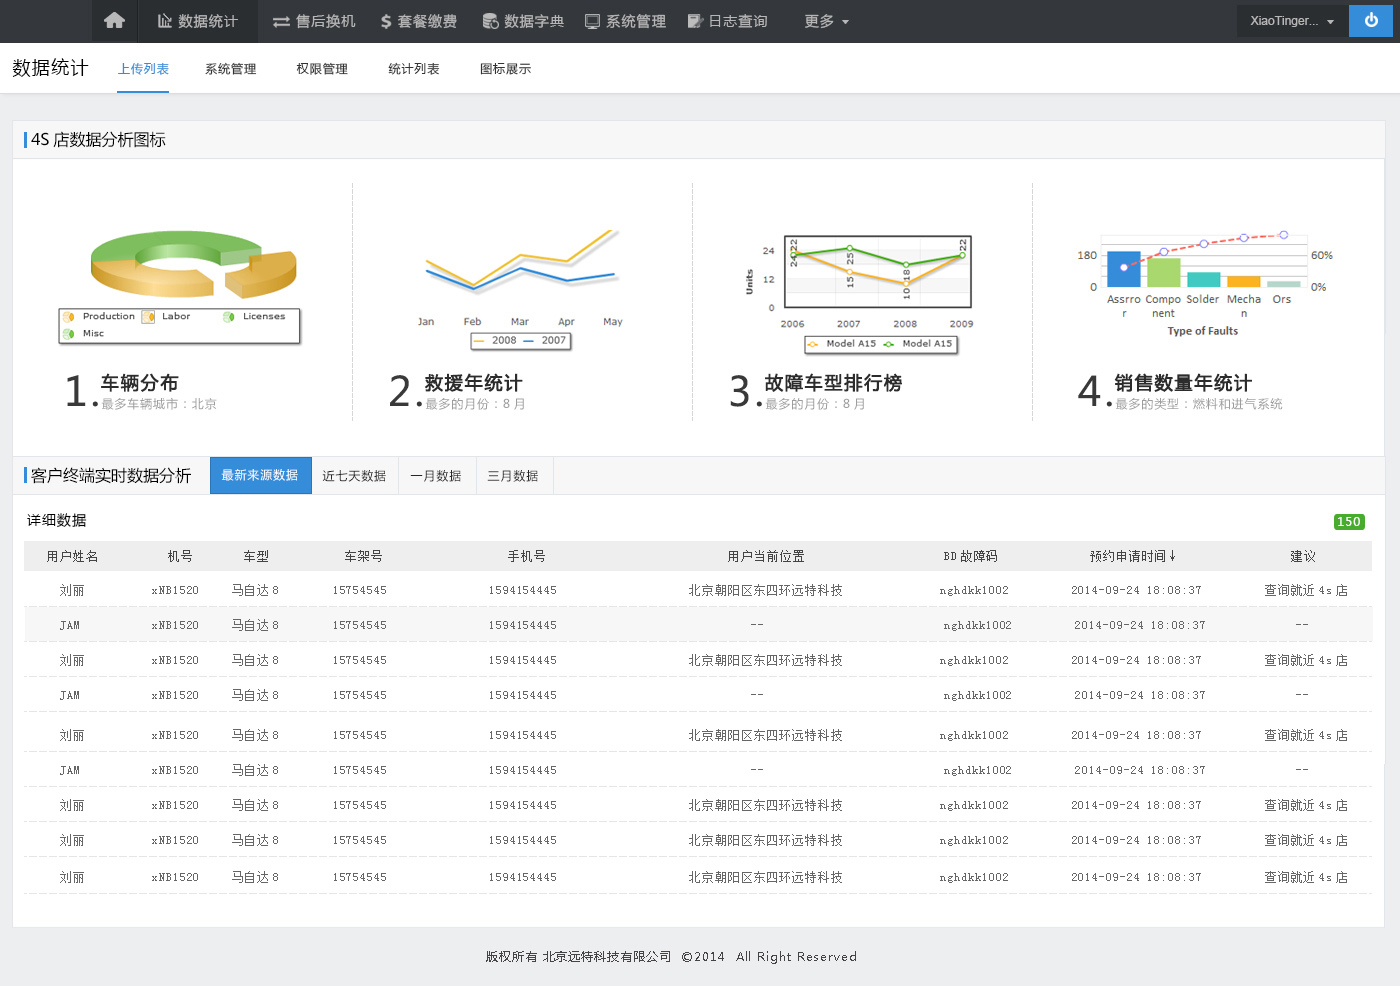Open the XiaoTinger user dropdown
The height and width of the screenshot is (986, 1400).
1292,21
